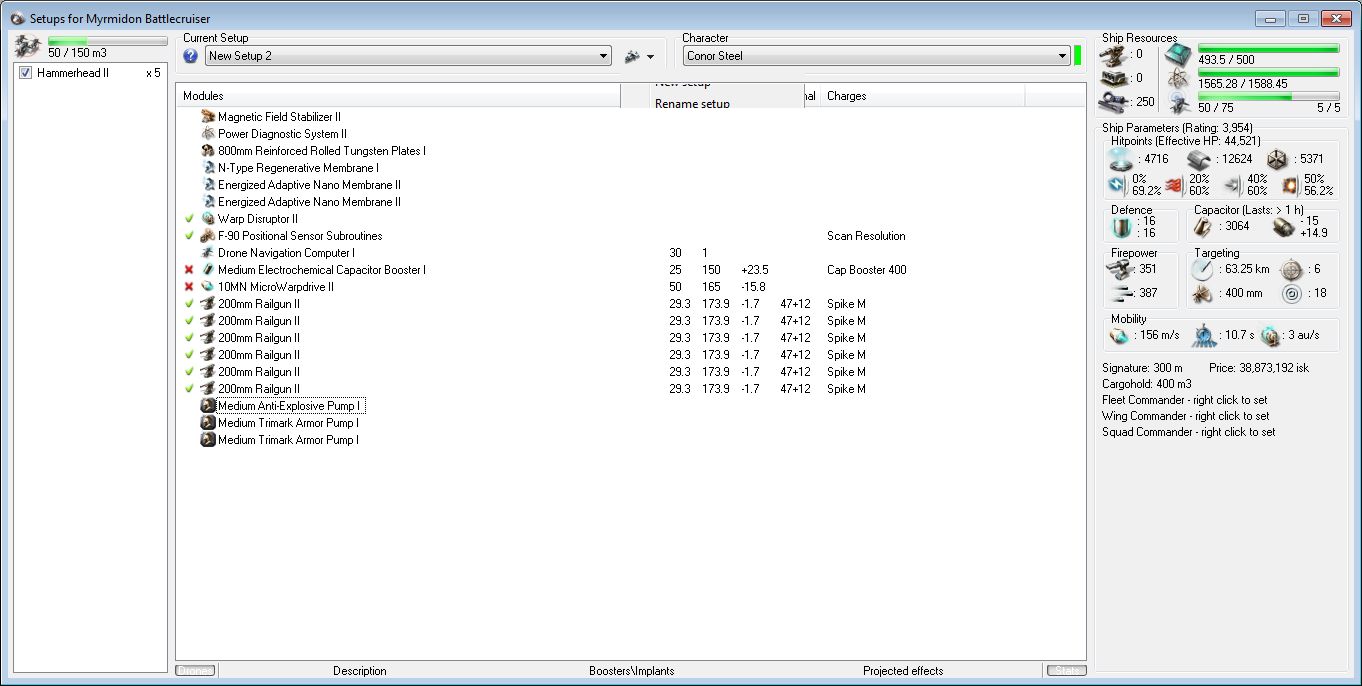Click the Magnetic Field Stabilizer II module icon
Image resolution: width=1362 pixels, height=686 pixels.
click(208, 117)
